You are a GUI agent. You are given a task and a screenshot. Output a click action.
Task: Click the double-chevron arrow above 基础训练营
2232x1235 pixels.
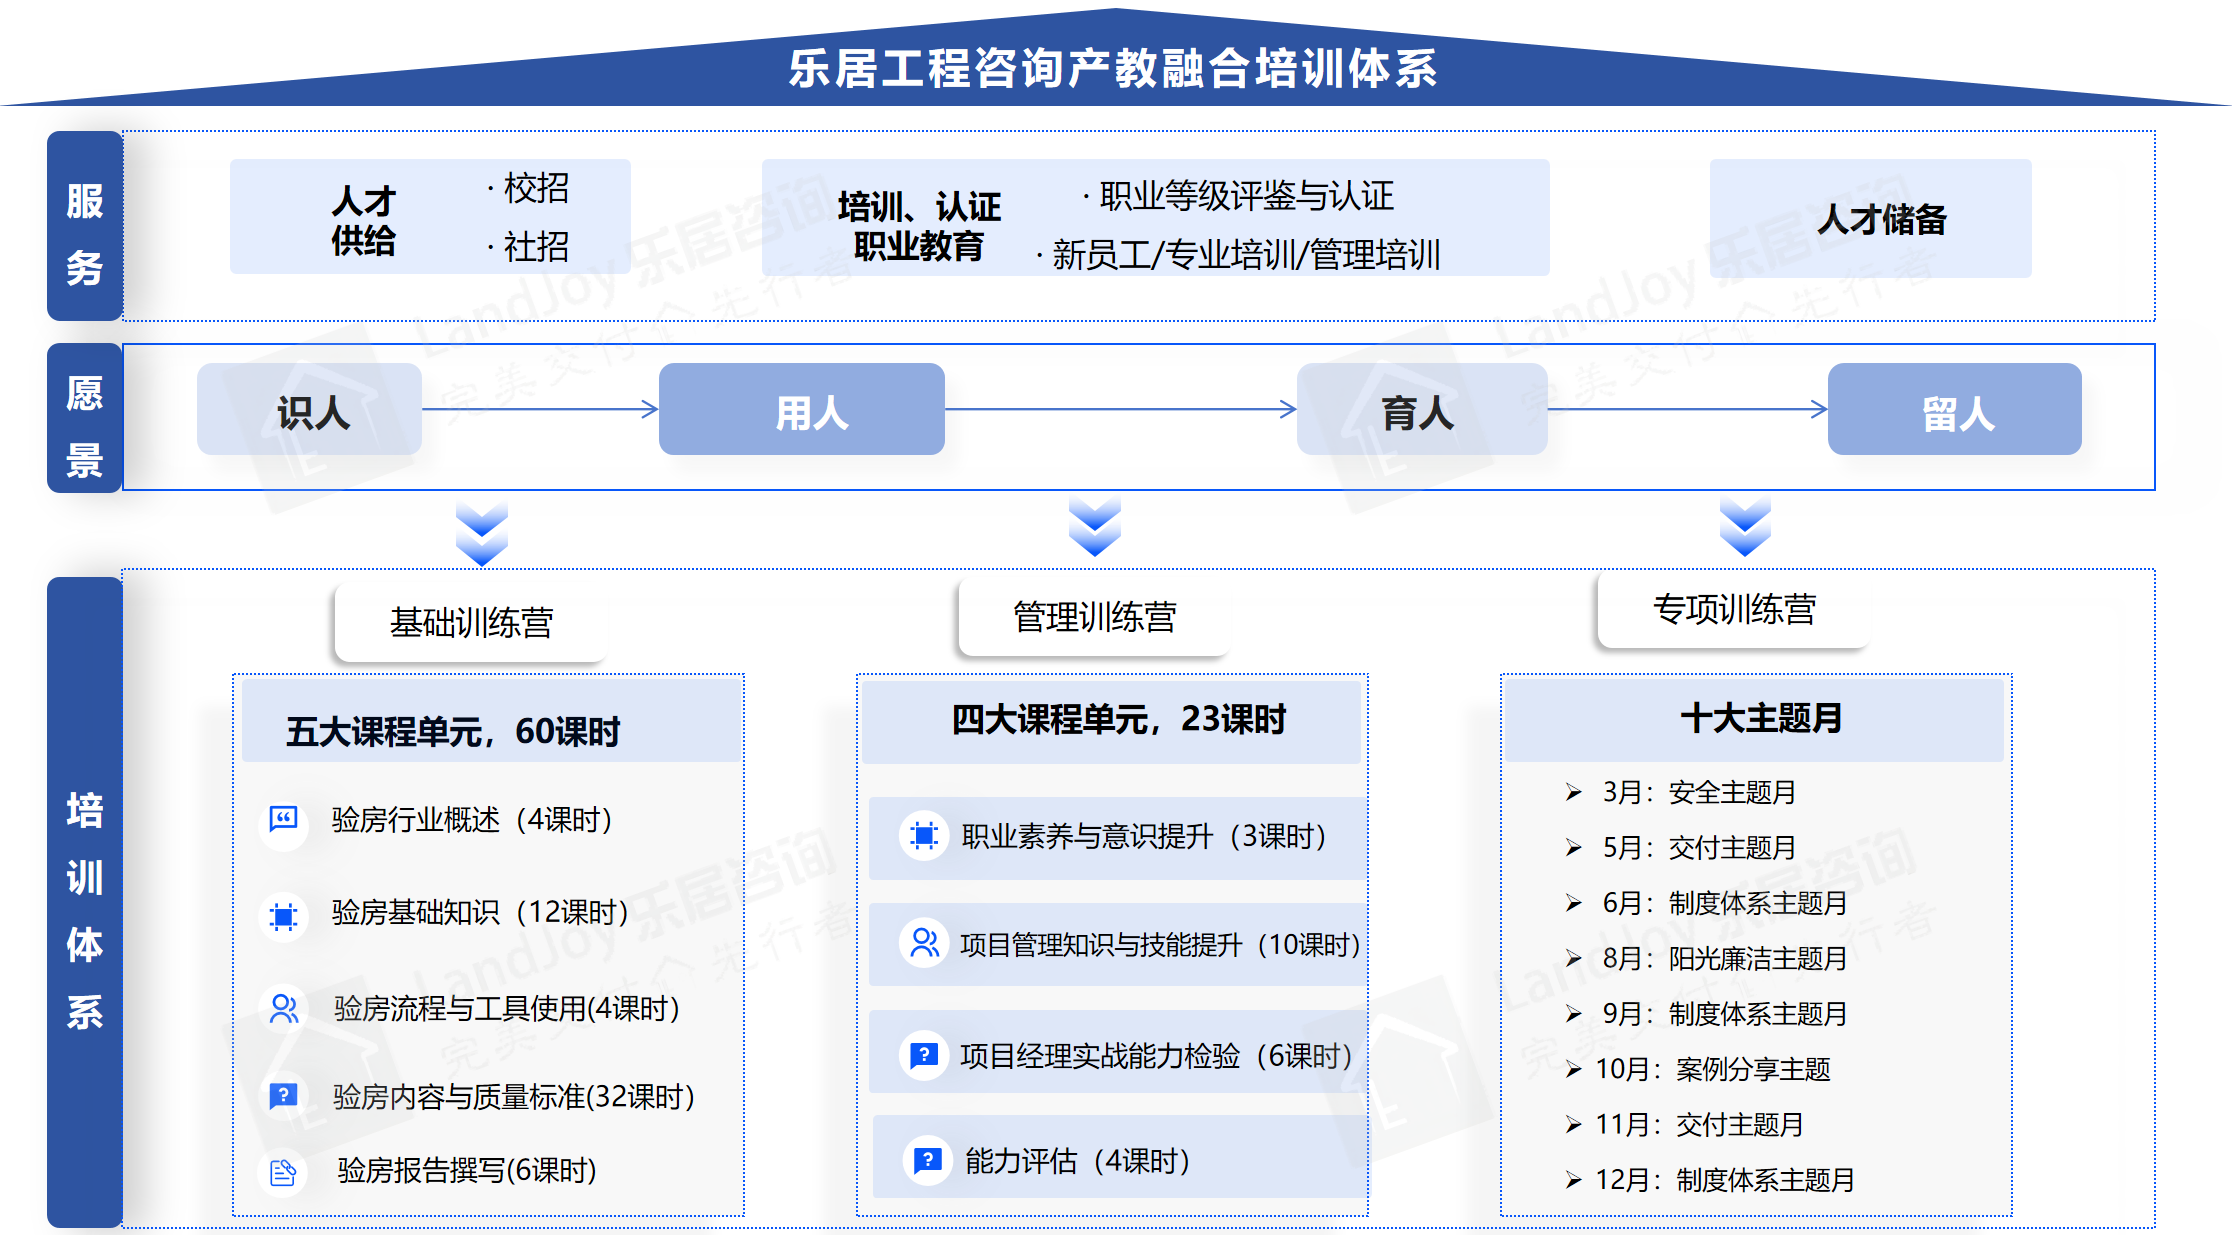point(482,534)
